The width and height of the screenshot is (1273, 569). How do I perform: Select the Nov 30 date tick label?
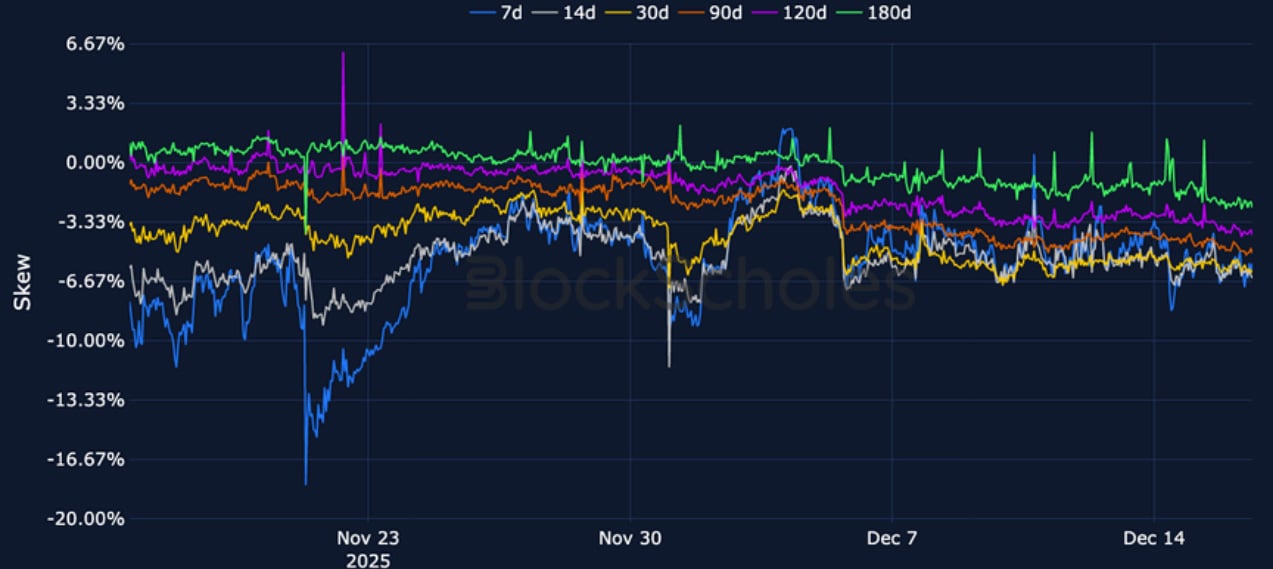[630, 538]
